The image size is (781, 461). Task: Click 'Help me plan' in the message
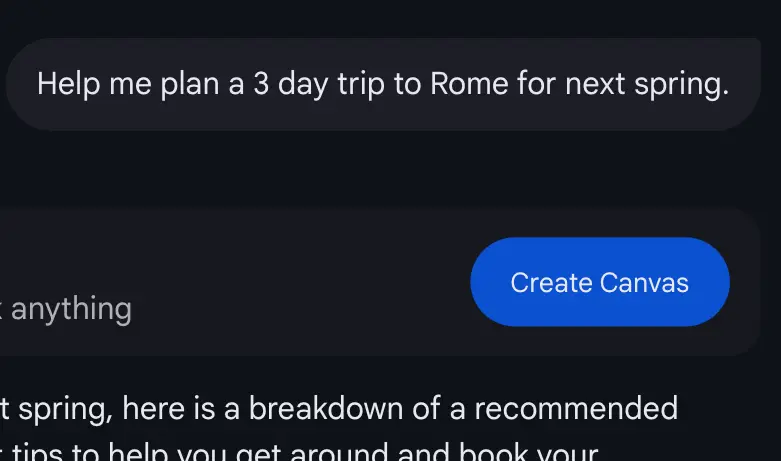130,84
